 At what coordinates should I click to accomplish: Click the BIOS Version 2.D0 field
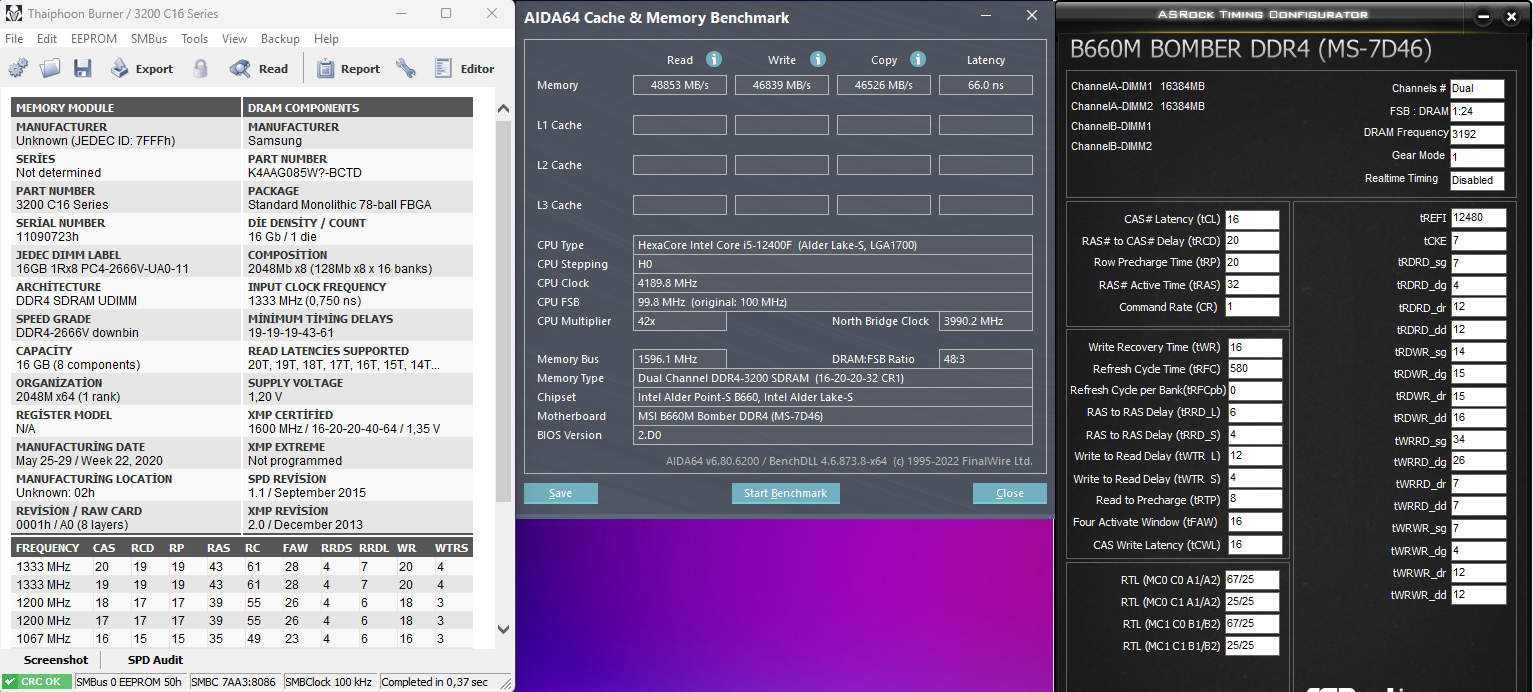(x=833, y=435)
